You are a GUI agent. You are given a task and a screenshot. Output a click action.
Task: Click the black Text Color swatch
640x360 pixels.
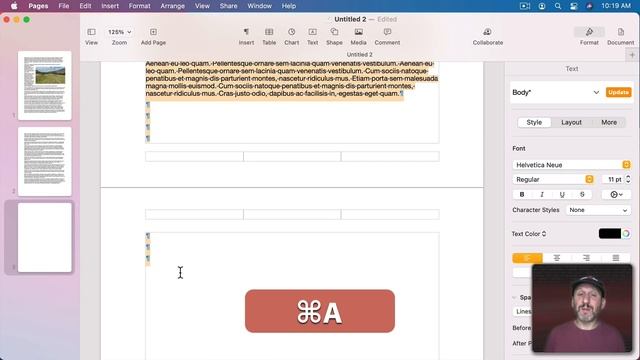pyautogui.click(x=609, y=234)
